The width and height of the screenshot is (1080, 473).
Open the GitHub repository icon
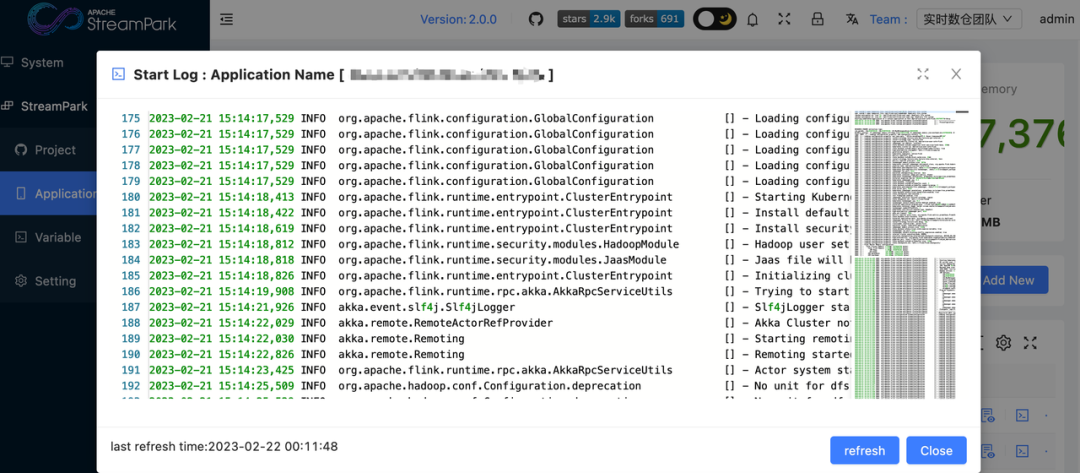(536, 19)
